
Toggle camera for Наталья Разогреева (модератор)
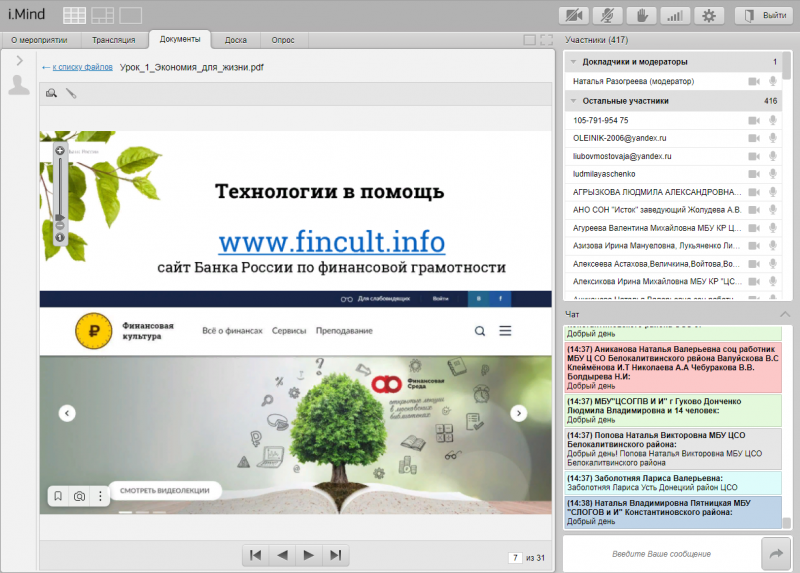coord(754,81)
